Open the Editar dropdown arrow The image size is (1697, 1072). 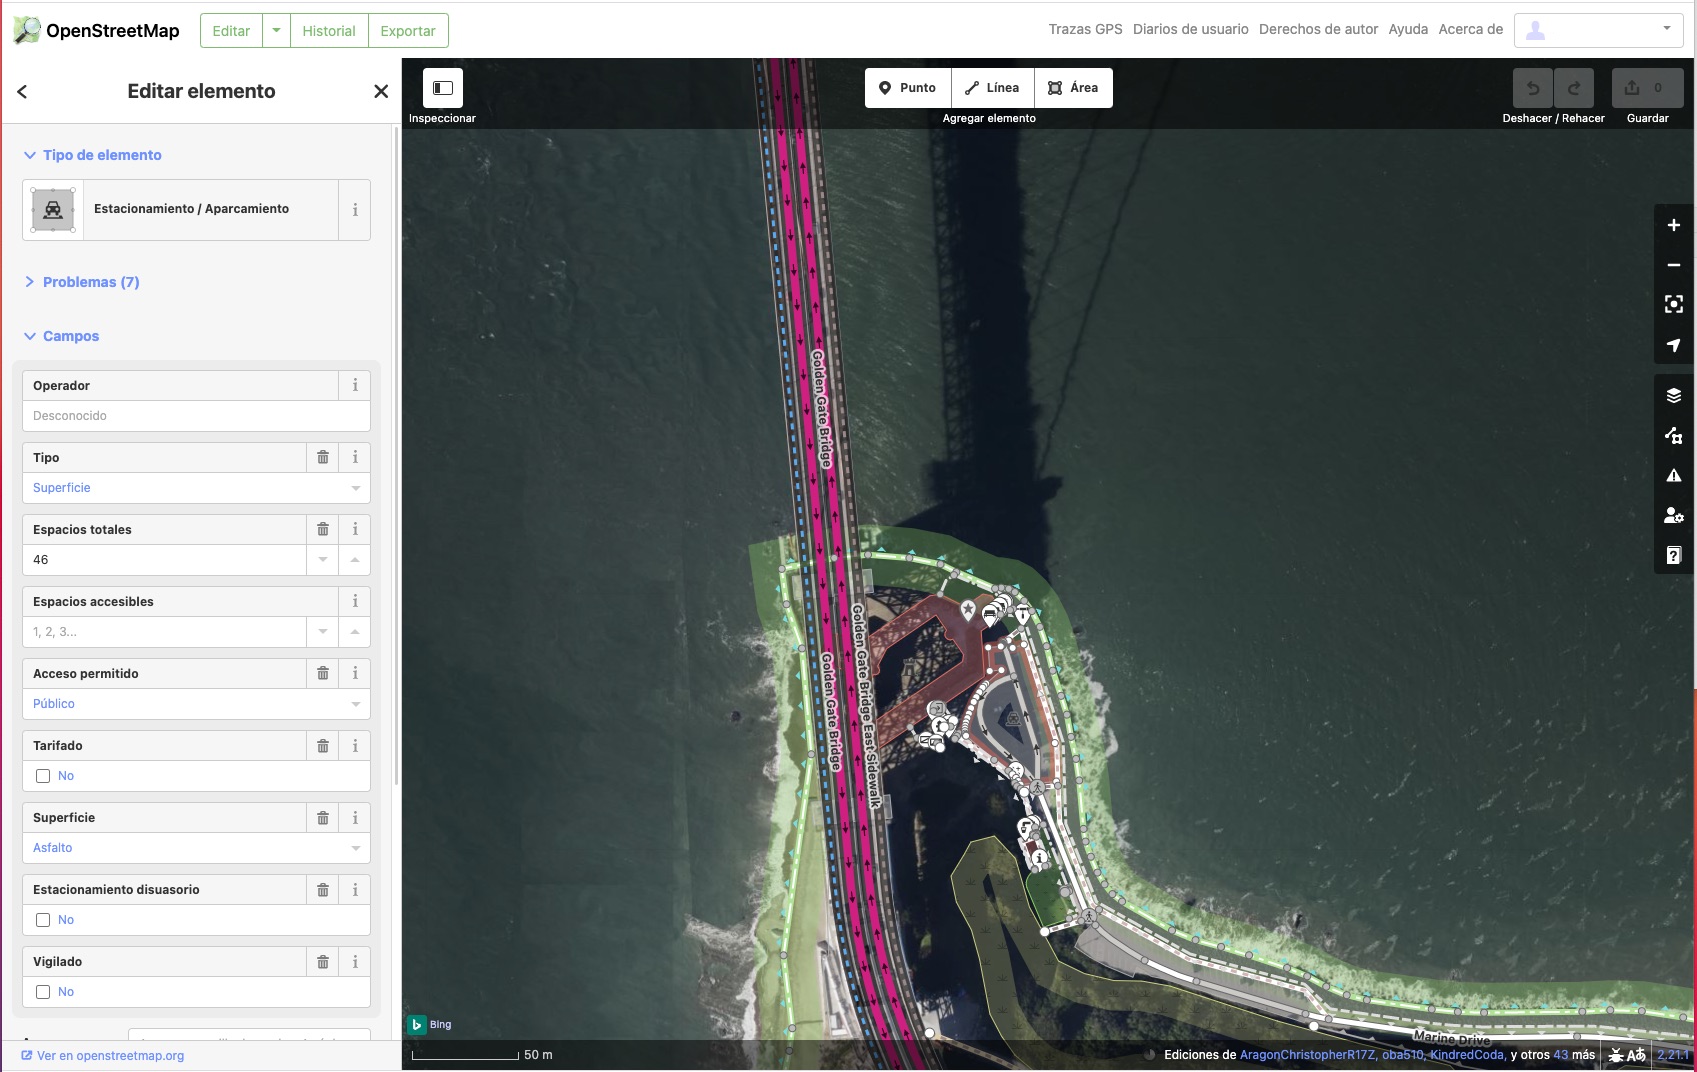(276, 31)
